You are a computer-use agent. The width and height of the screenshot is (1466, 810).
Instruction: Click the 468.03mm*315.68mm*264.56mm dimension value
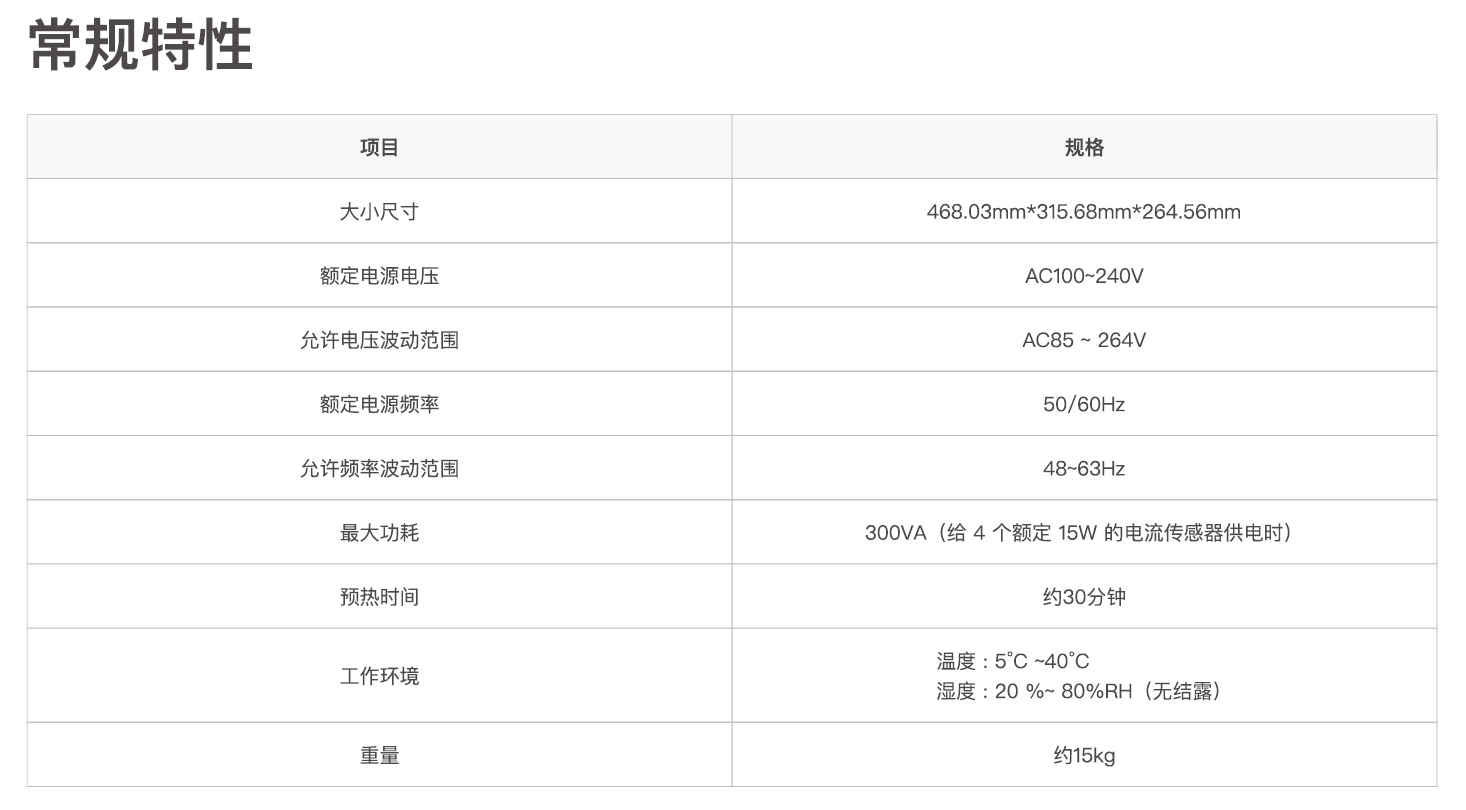point(1084,211)
